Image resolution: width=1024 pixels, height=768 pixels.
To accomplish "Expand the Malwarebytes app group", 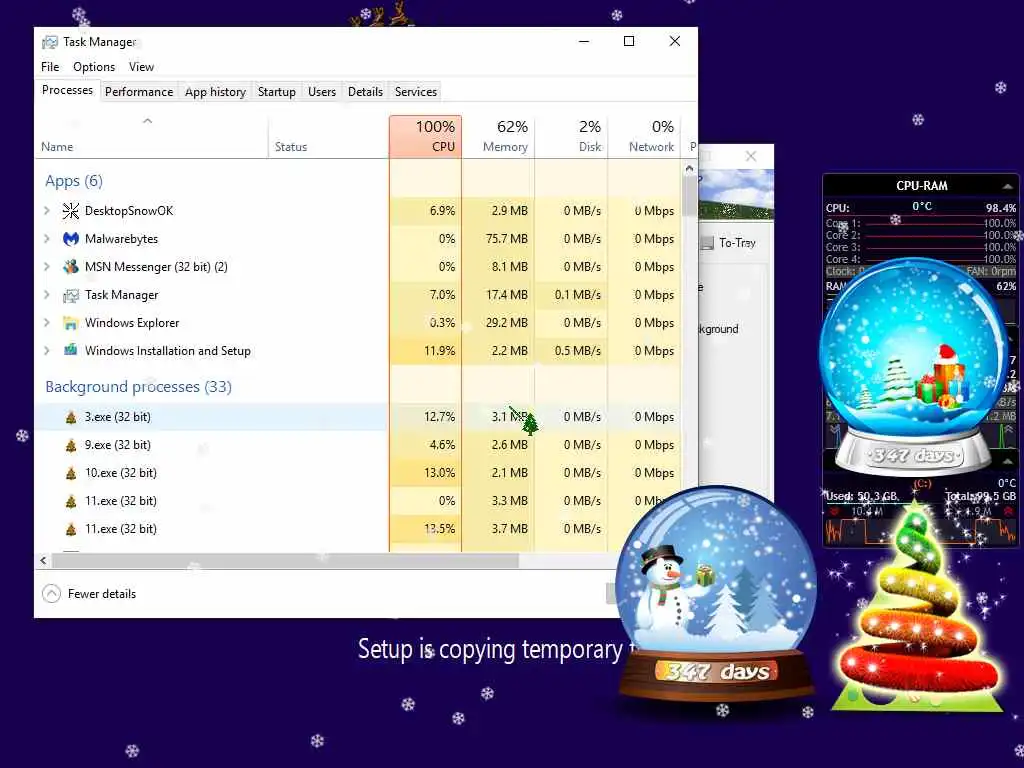I will click(46, 238).
